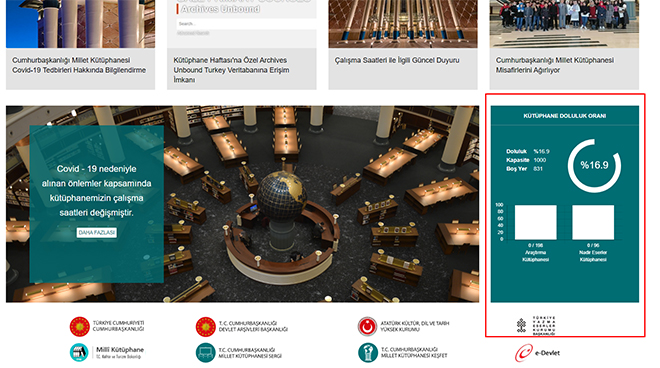Click the Archives Unbound screenshot thumbnail
The image size is (660, 368).
tap(242, 24)
